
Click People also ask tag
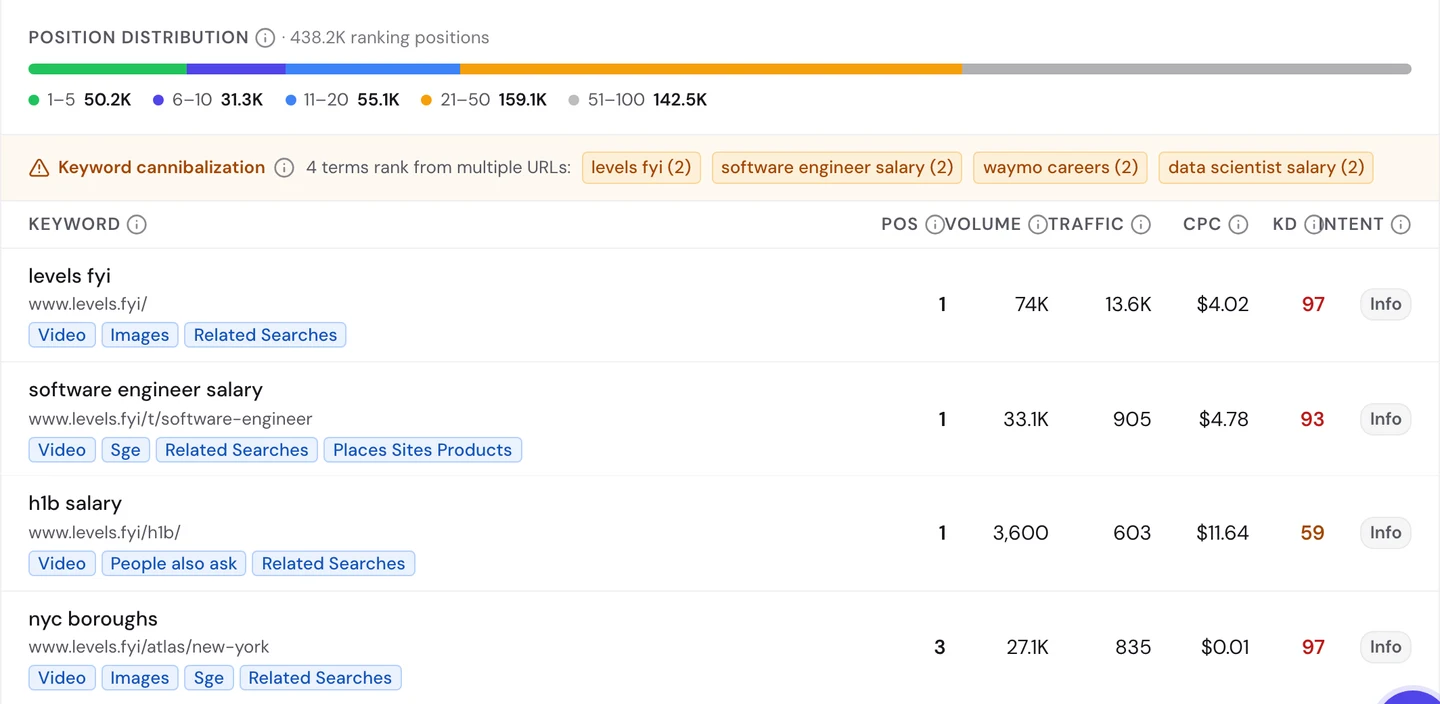pyautogui.click(x=174, y=564)
